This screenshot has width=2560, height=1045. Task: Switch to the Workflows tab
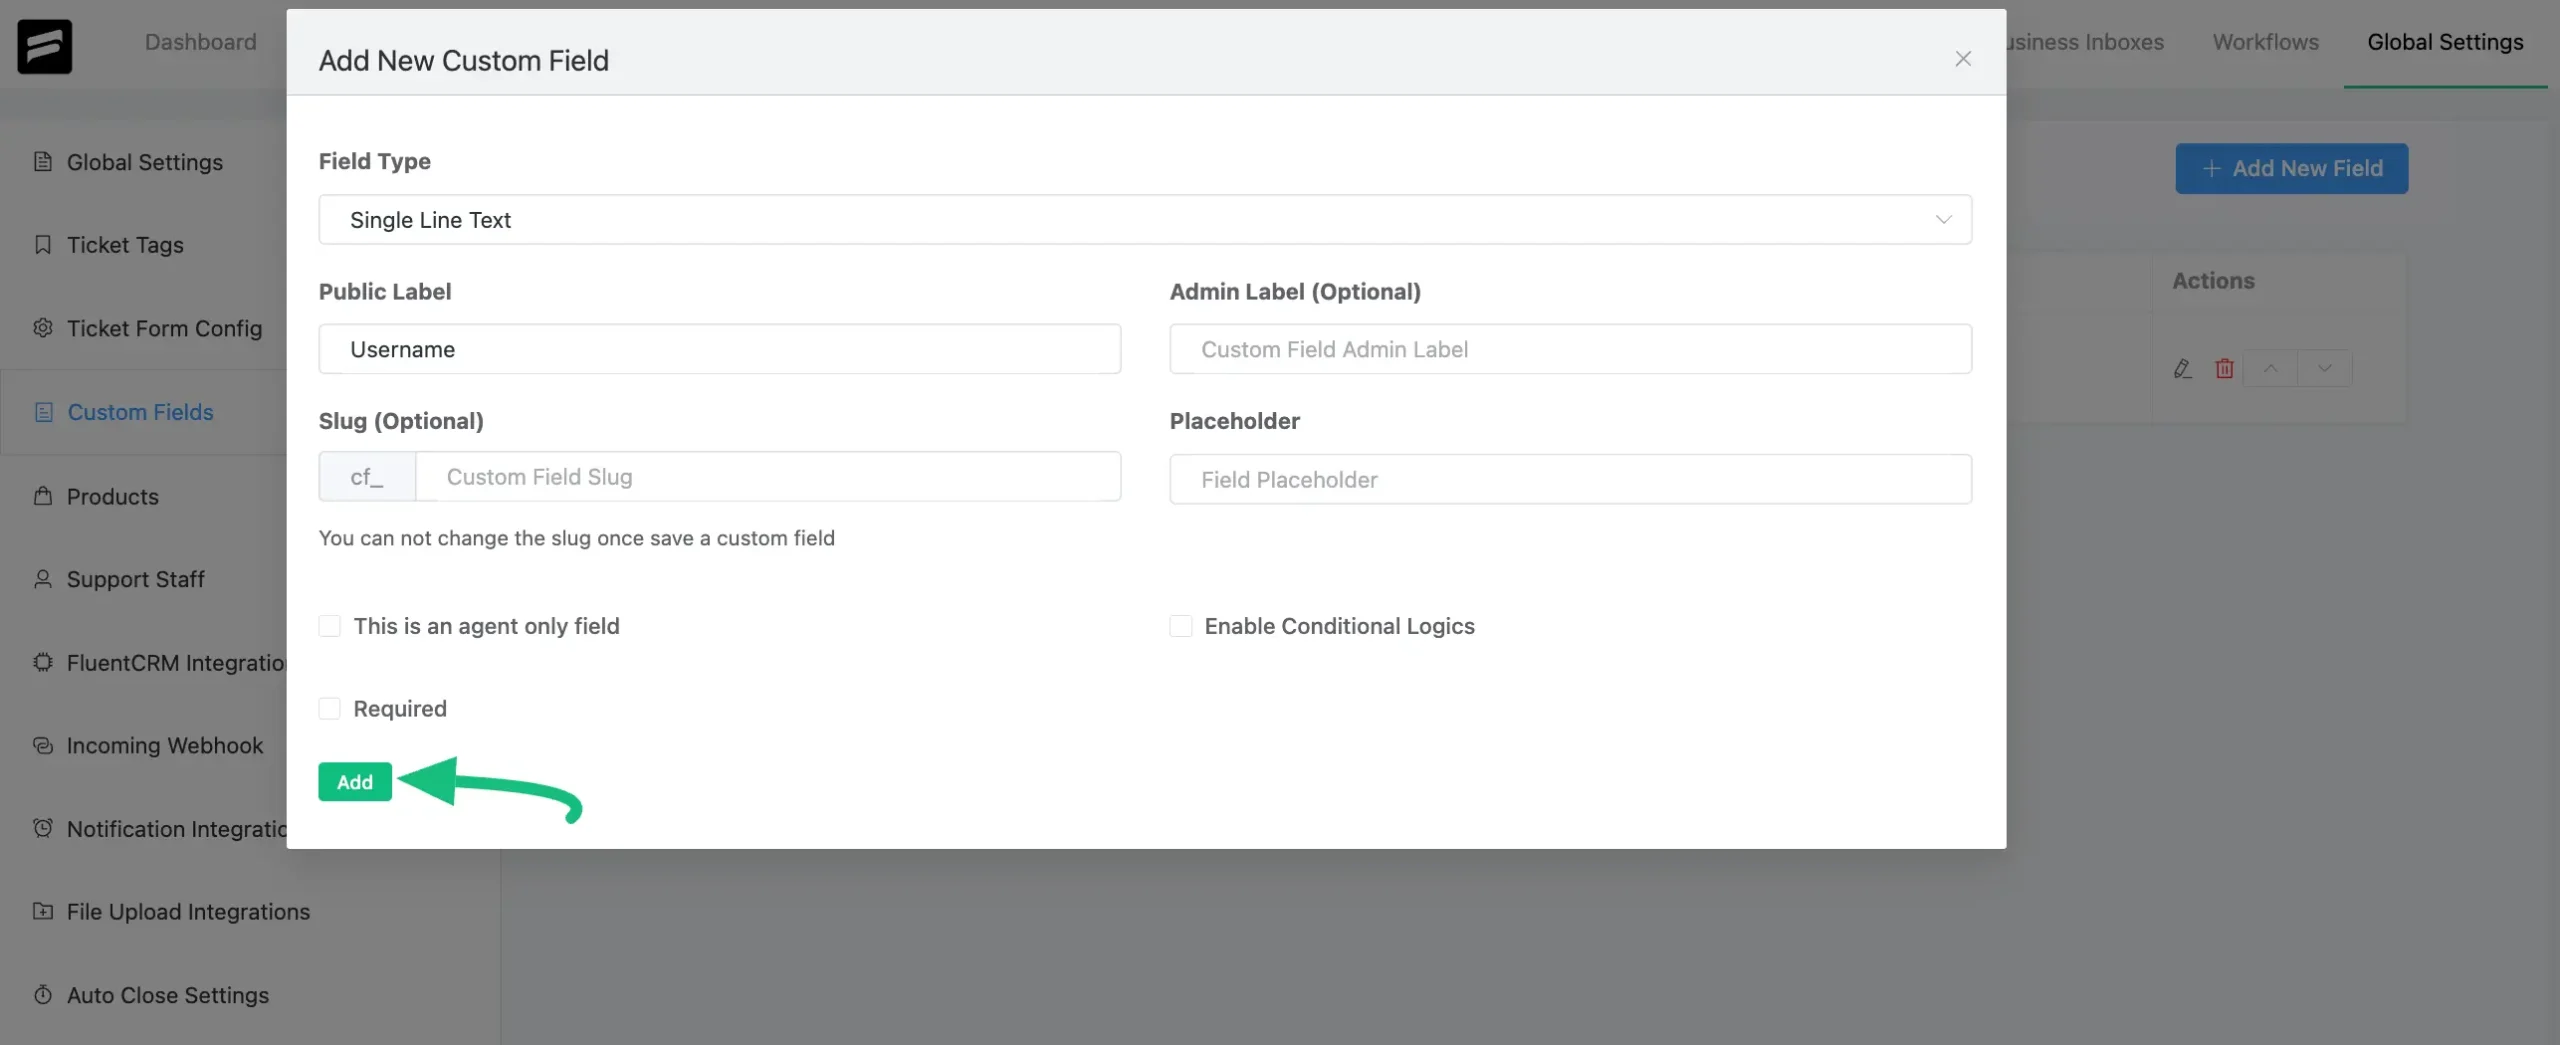2265,42
